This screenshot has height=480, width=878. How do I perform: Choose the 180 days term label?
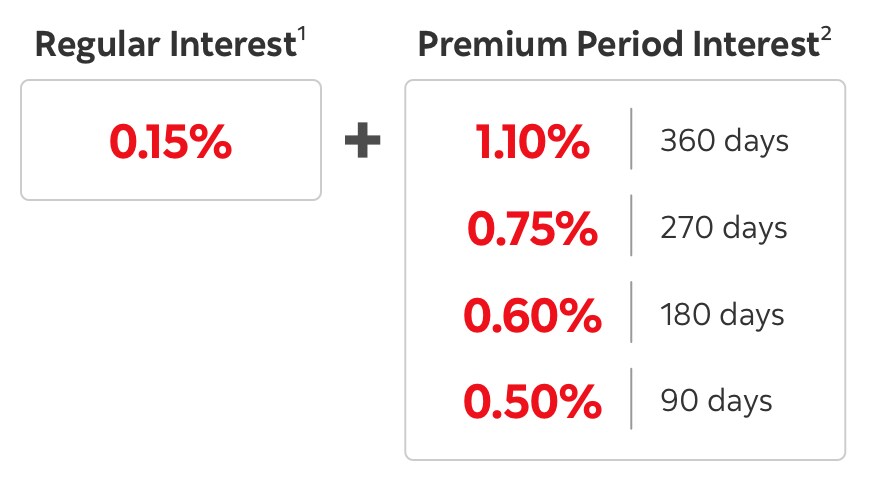(x=722, y=315)
